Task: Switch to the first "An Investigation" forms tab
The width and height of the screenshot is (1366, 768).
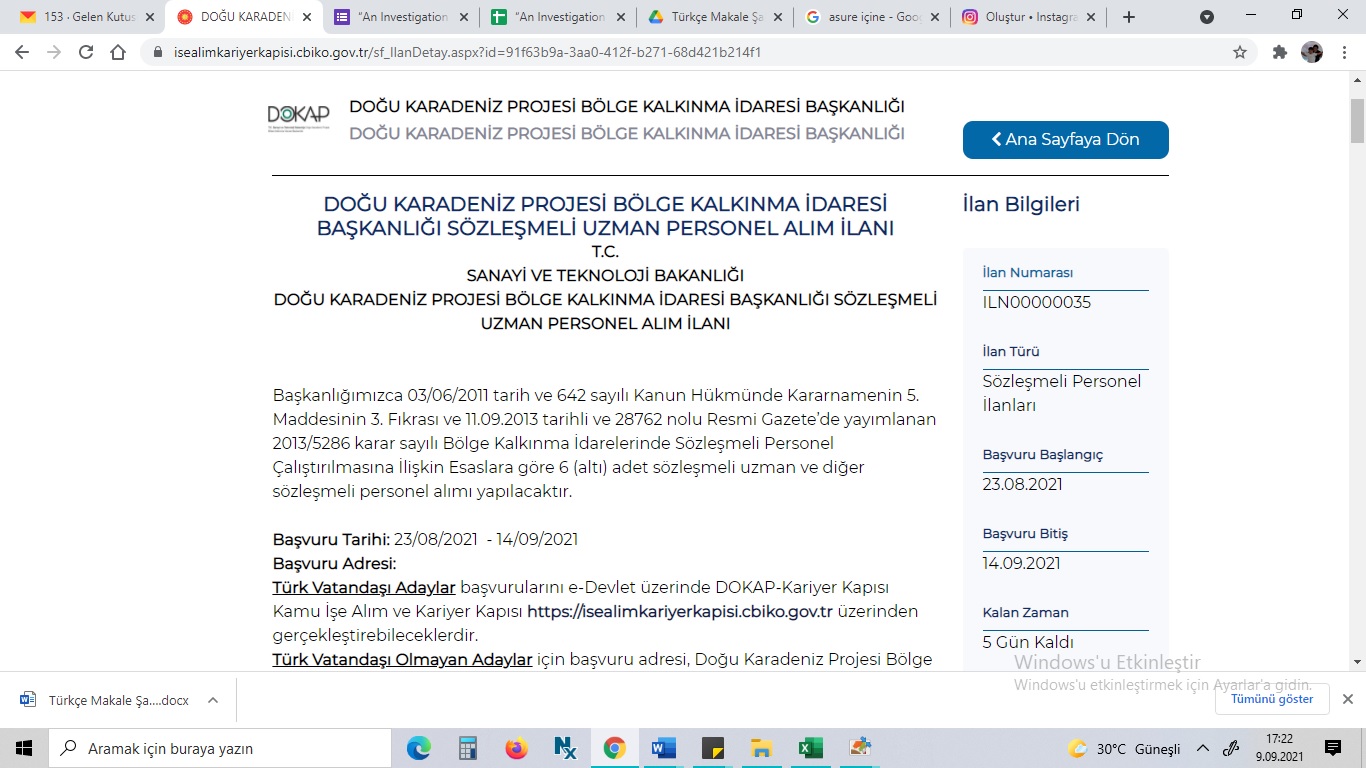Action: tap(398, 17)
